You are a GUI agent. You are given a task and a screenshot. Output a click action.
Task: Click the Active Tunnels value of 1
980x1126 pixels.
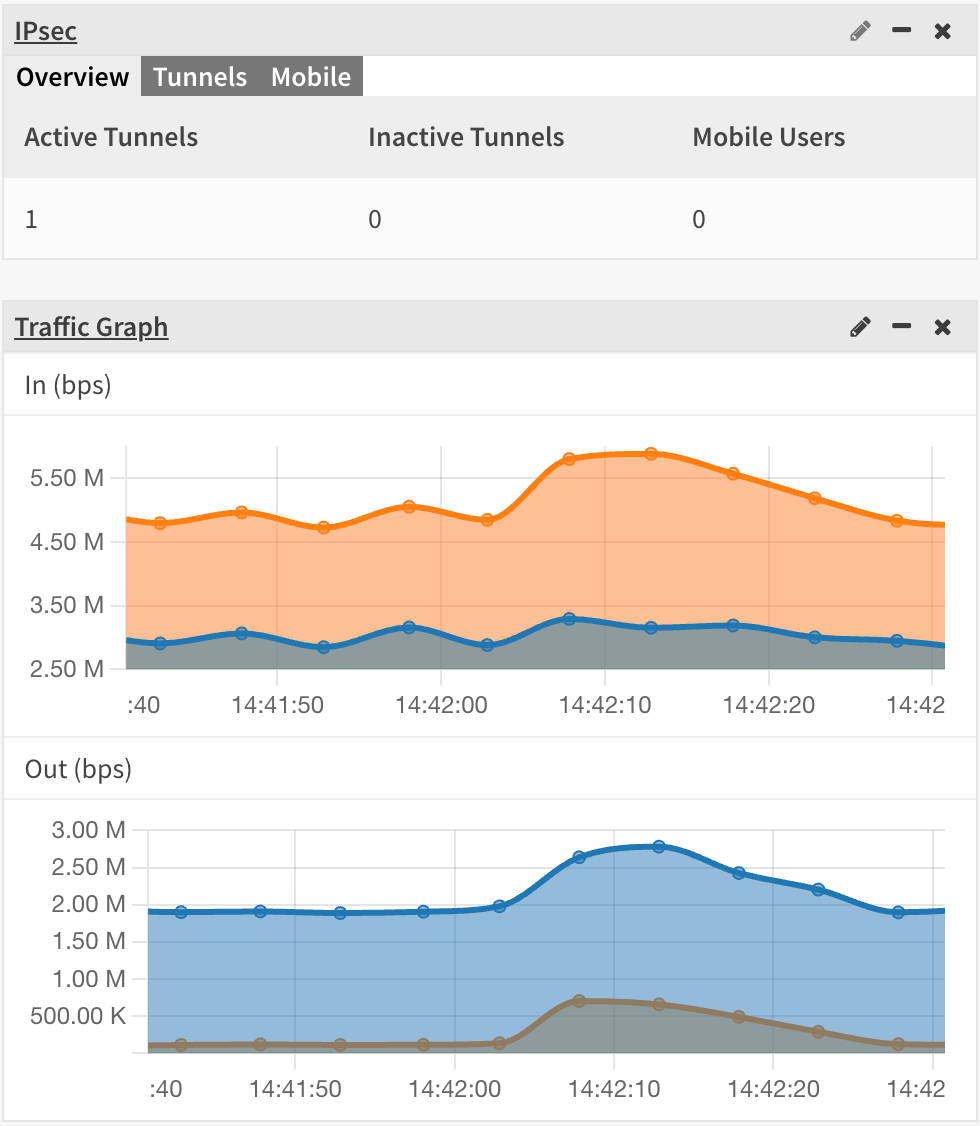pos(31,219)
